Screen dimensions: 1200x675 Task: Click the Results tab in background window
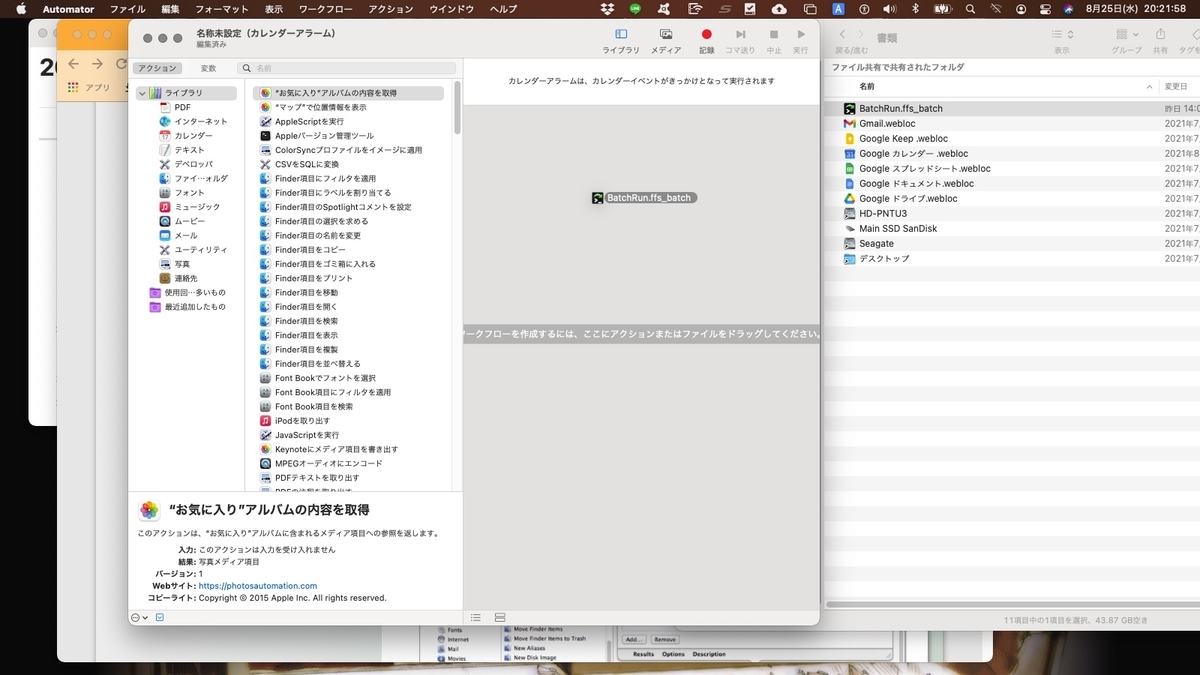point(643,654)
